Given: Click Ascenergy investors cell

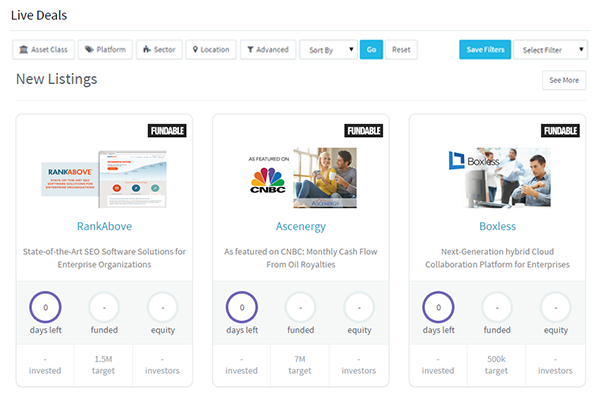Looking at the screenshot, I should pos(359,365).
